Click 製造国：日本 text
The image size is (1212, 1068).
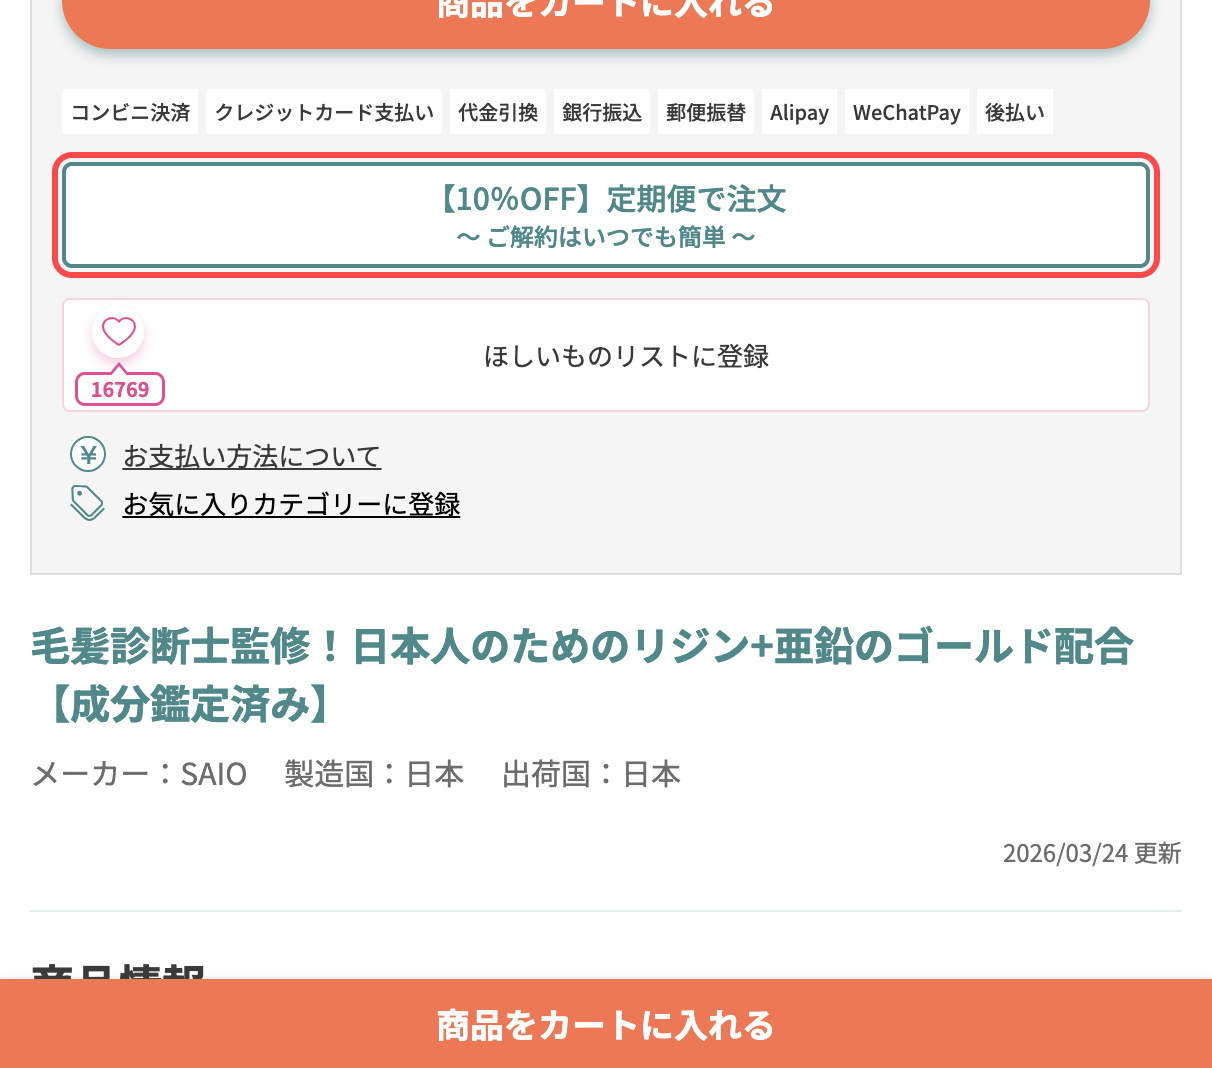point(374,774)
